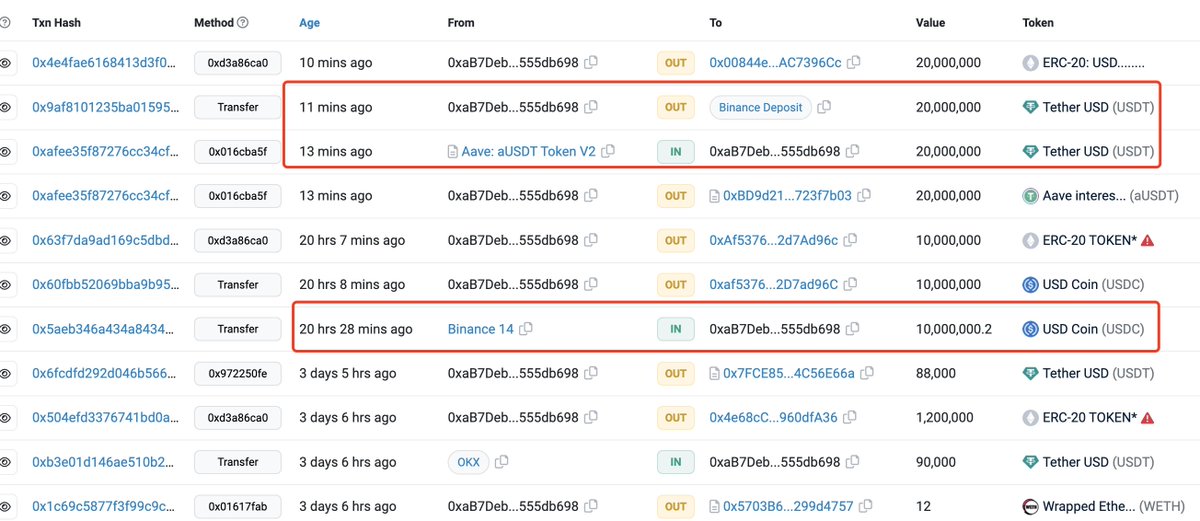Open recipient address 0x5703B6...299d4757
The image size is (1200, 521).
point(789,506)
